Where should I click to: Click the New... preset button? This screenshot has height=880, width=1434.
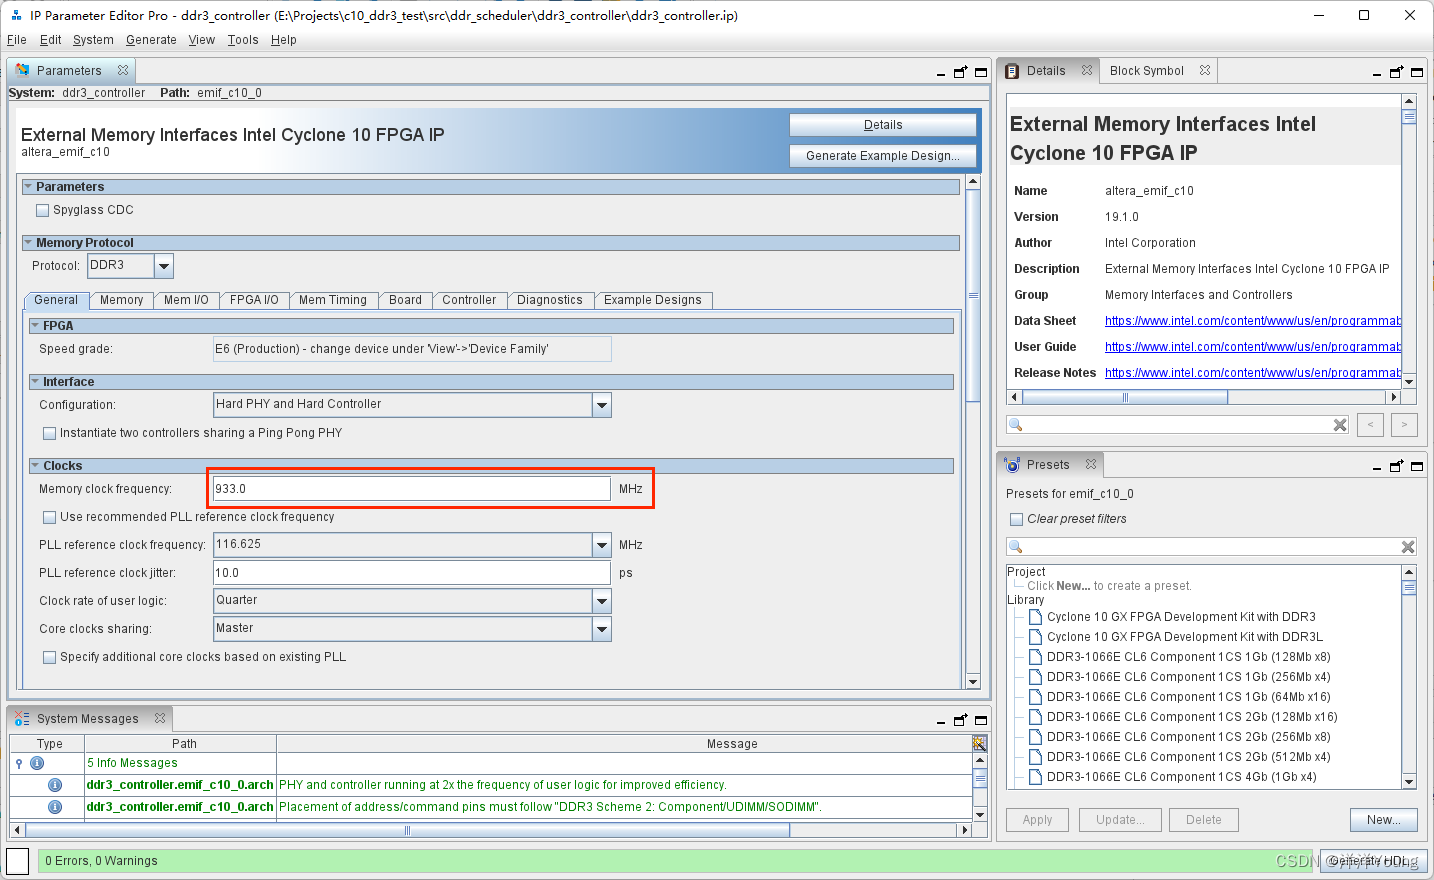[1384, 820]
